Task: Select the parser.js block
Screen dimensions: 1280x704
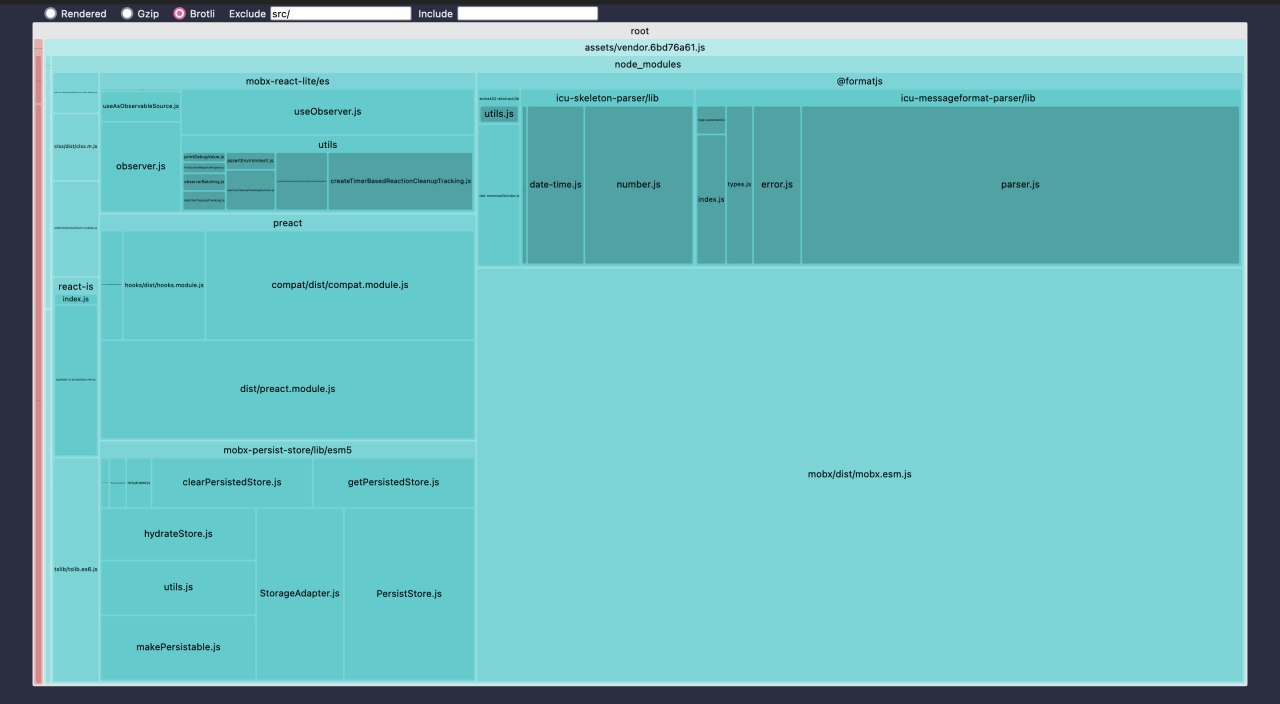Action: click(1020, 185)
